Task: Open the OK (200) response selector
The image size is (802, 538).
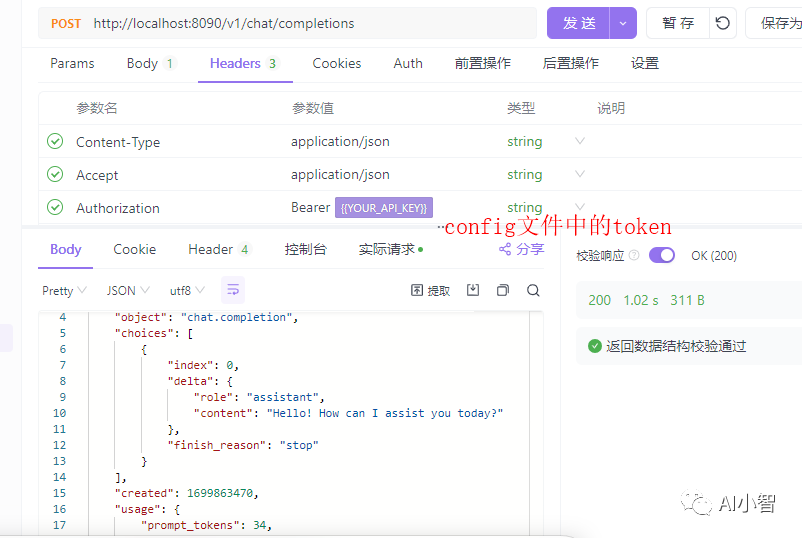Action: tap(714, 256)
